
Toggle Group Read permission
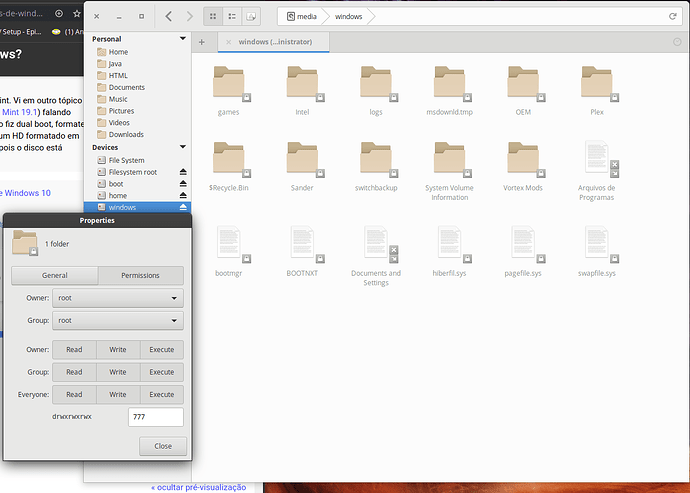point(74,372)
